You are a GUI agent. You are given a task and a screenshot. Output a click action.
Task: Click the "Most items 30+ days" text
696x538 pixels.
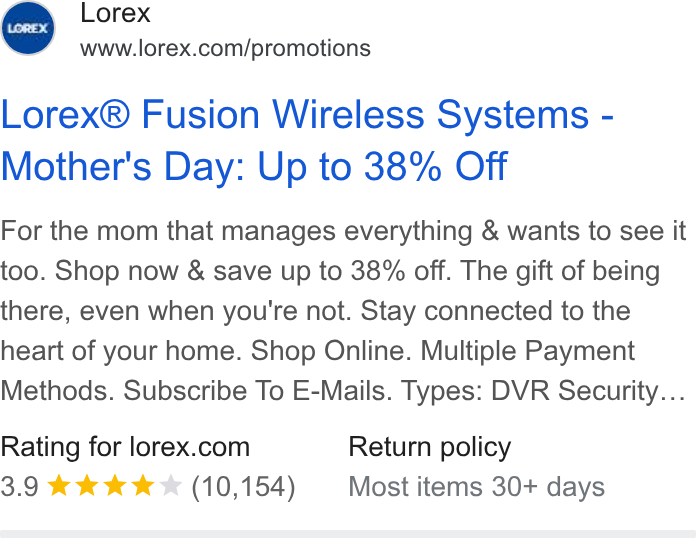pos(476,487)
